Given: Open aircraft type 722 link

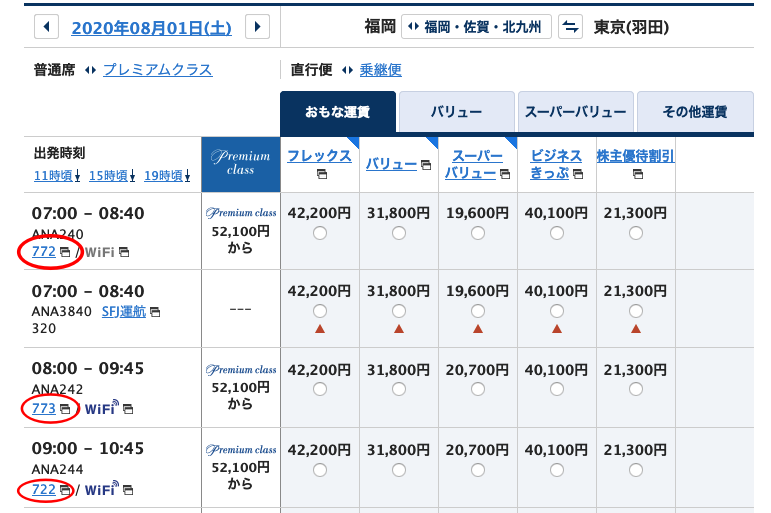Looking at the screenshot, I should point(44,489).
